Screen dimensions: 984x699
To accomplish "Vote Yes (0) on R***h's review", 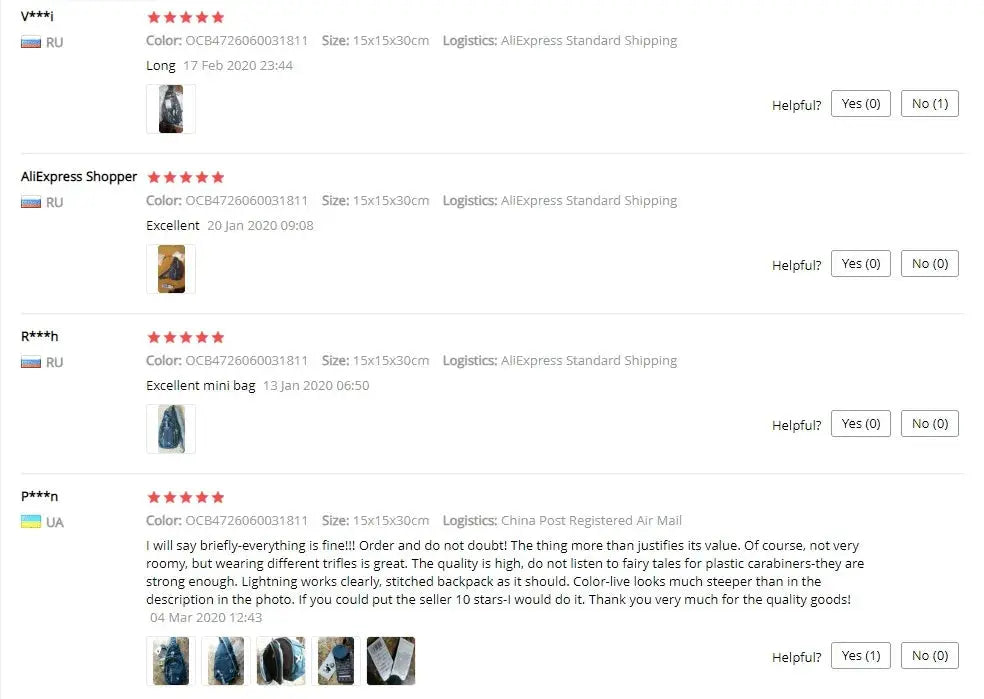I will point(860,424).
